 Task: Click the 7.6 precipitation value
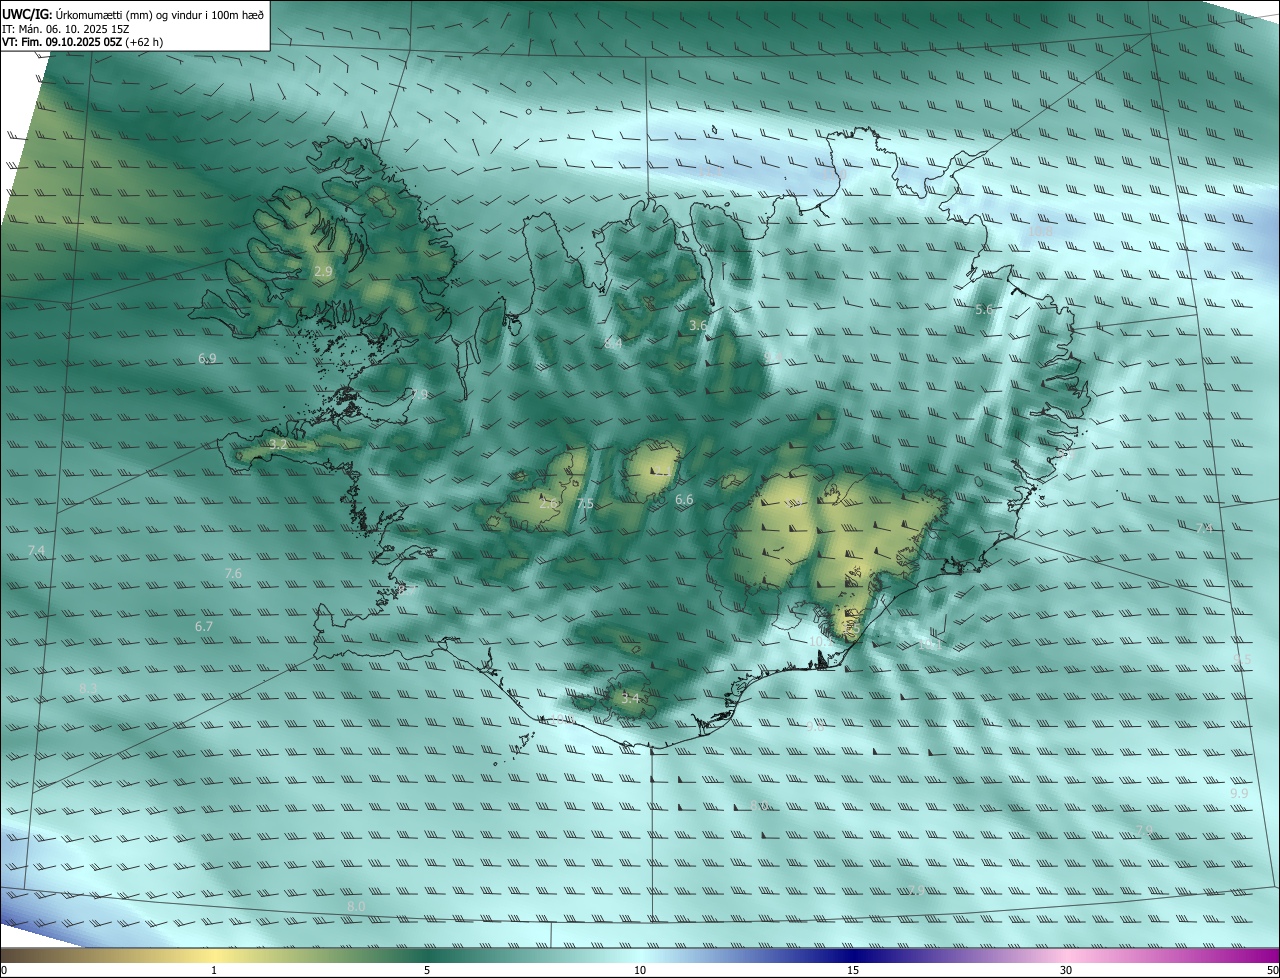233,573
